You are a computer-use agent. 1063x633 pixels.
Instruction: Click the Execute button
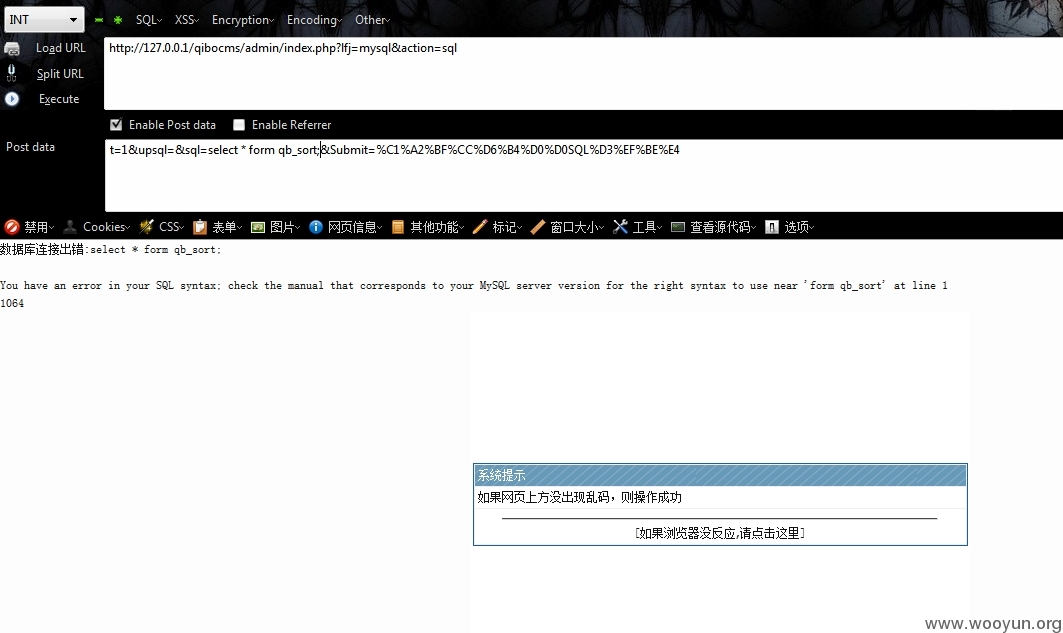tap(59, 99)
